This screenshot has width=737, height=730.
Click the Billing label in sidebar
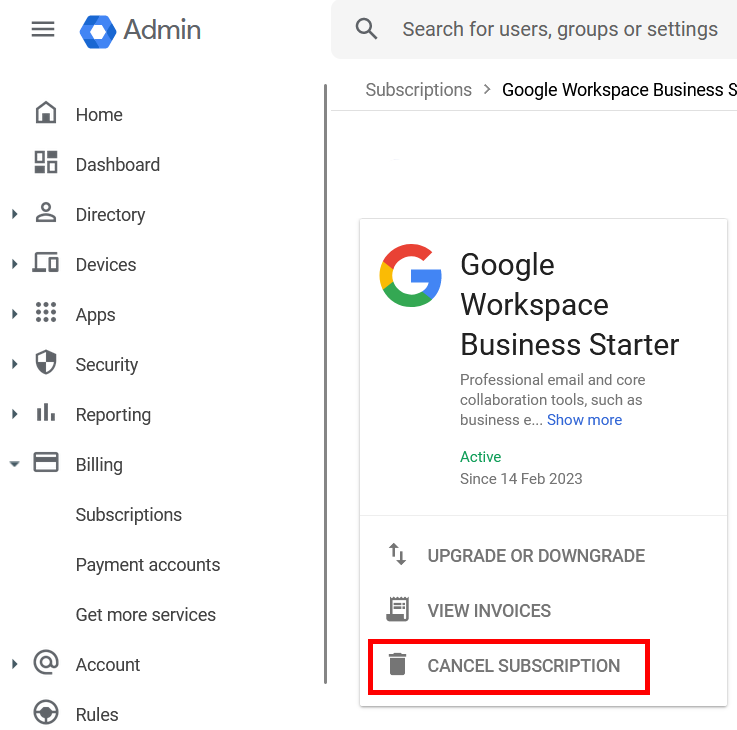tap(99, 465)
